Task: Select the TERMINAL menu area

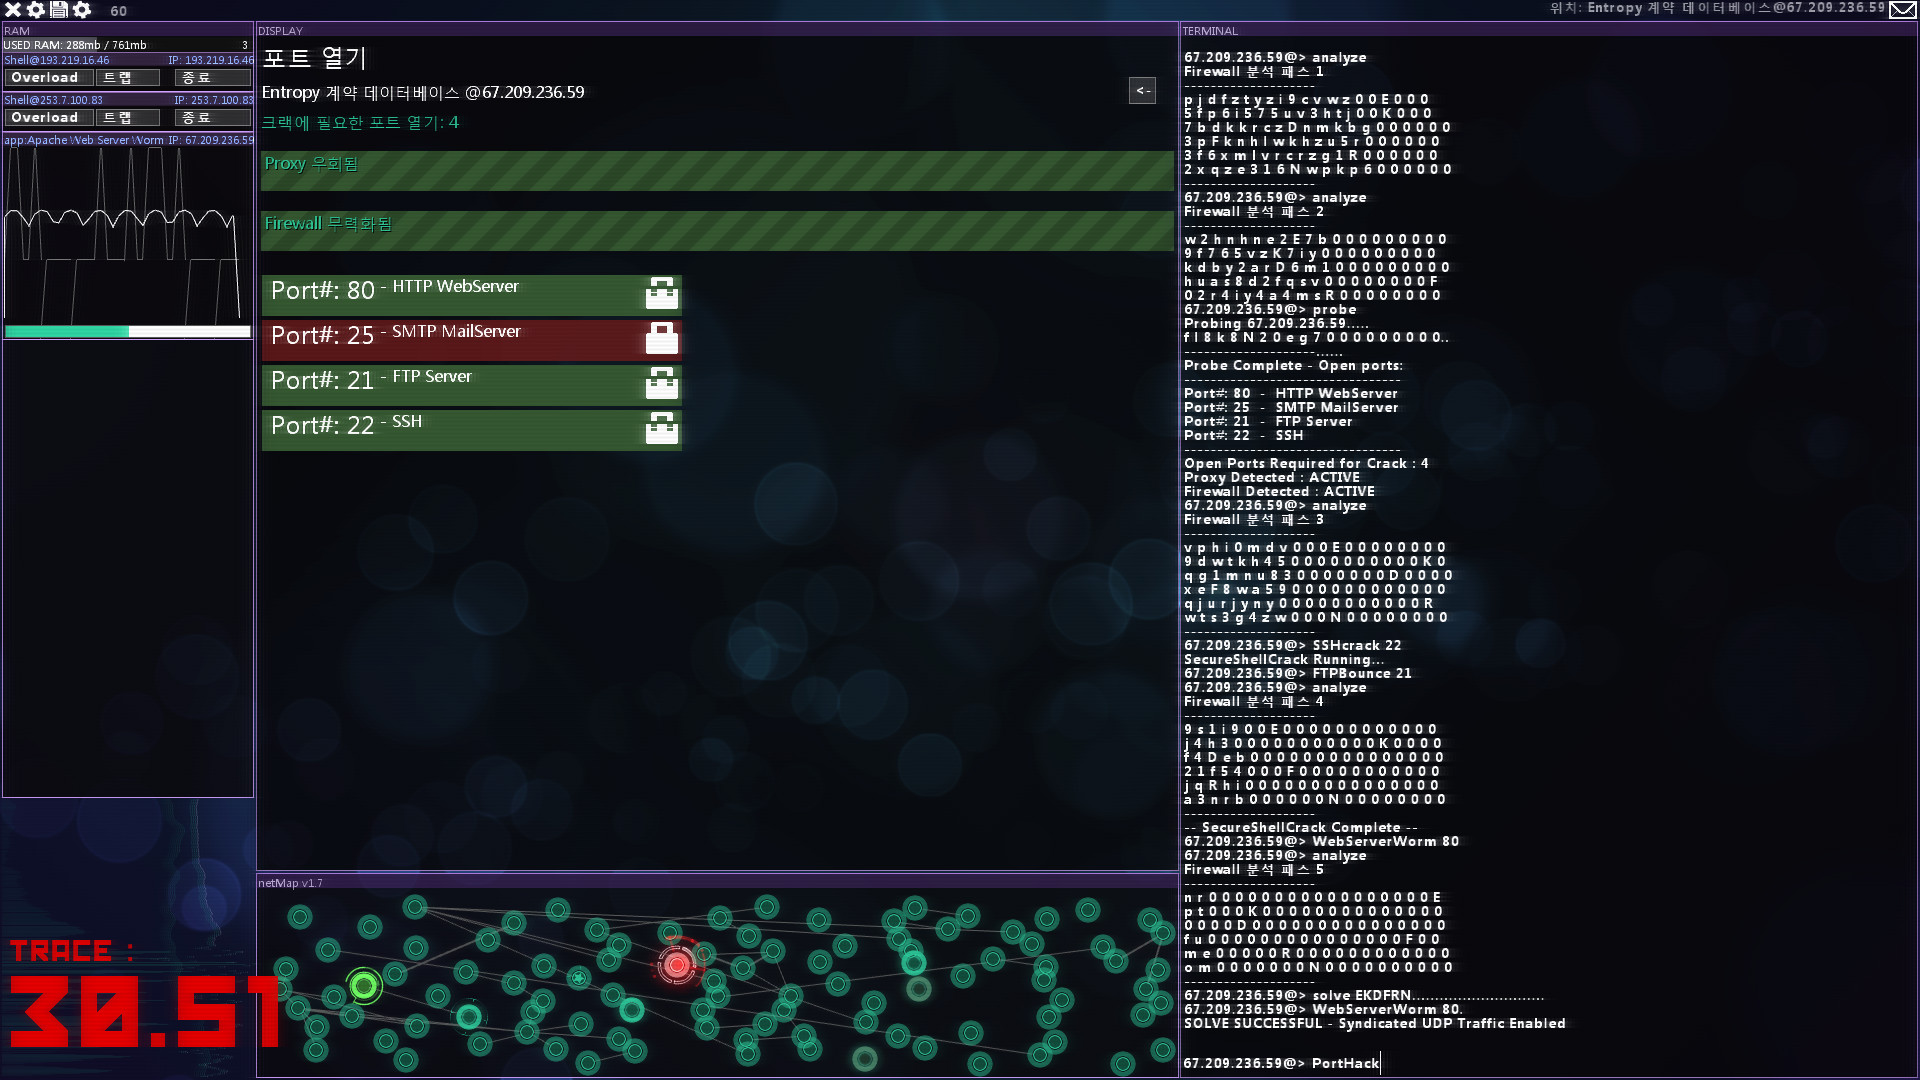Action: point(1209,29)
